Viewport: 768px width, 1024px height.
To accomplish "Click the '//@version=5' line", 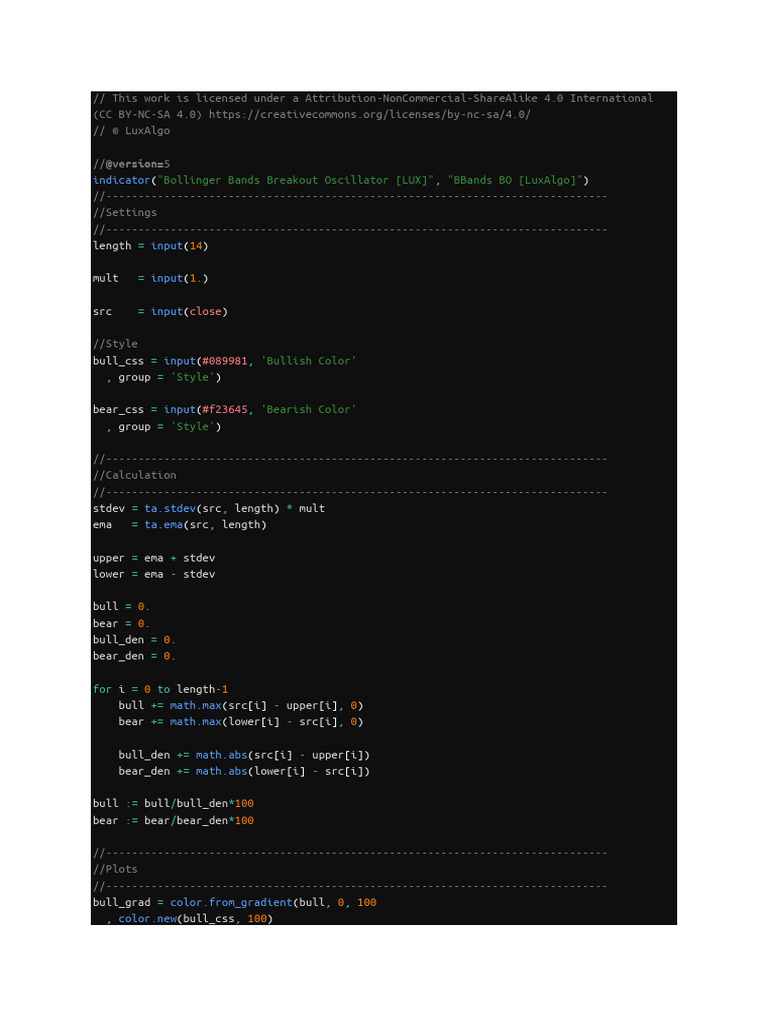I will (x=131, y=164).
